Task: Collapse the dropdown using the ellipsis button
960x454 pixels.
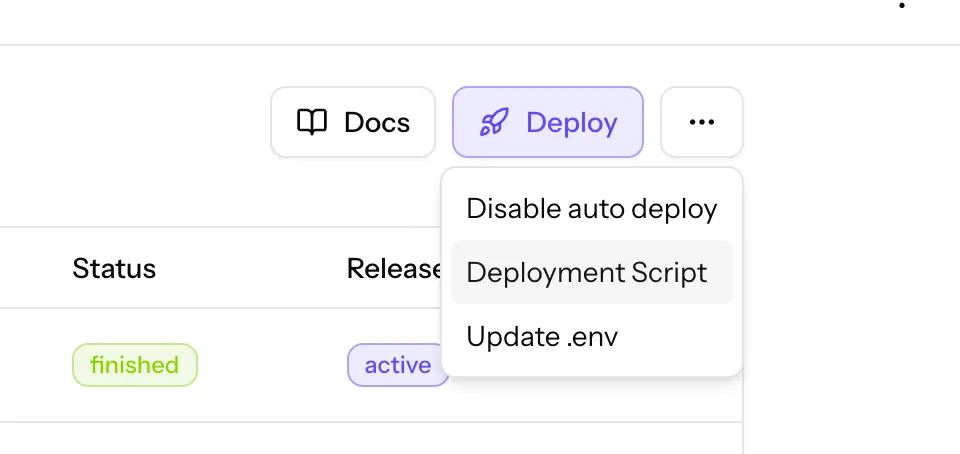Action: pos(702,122)
